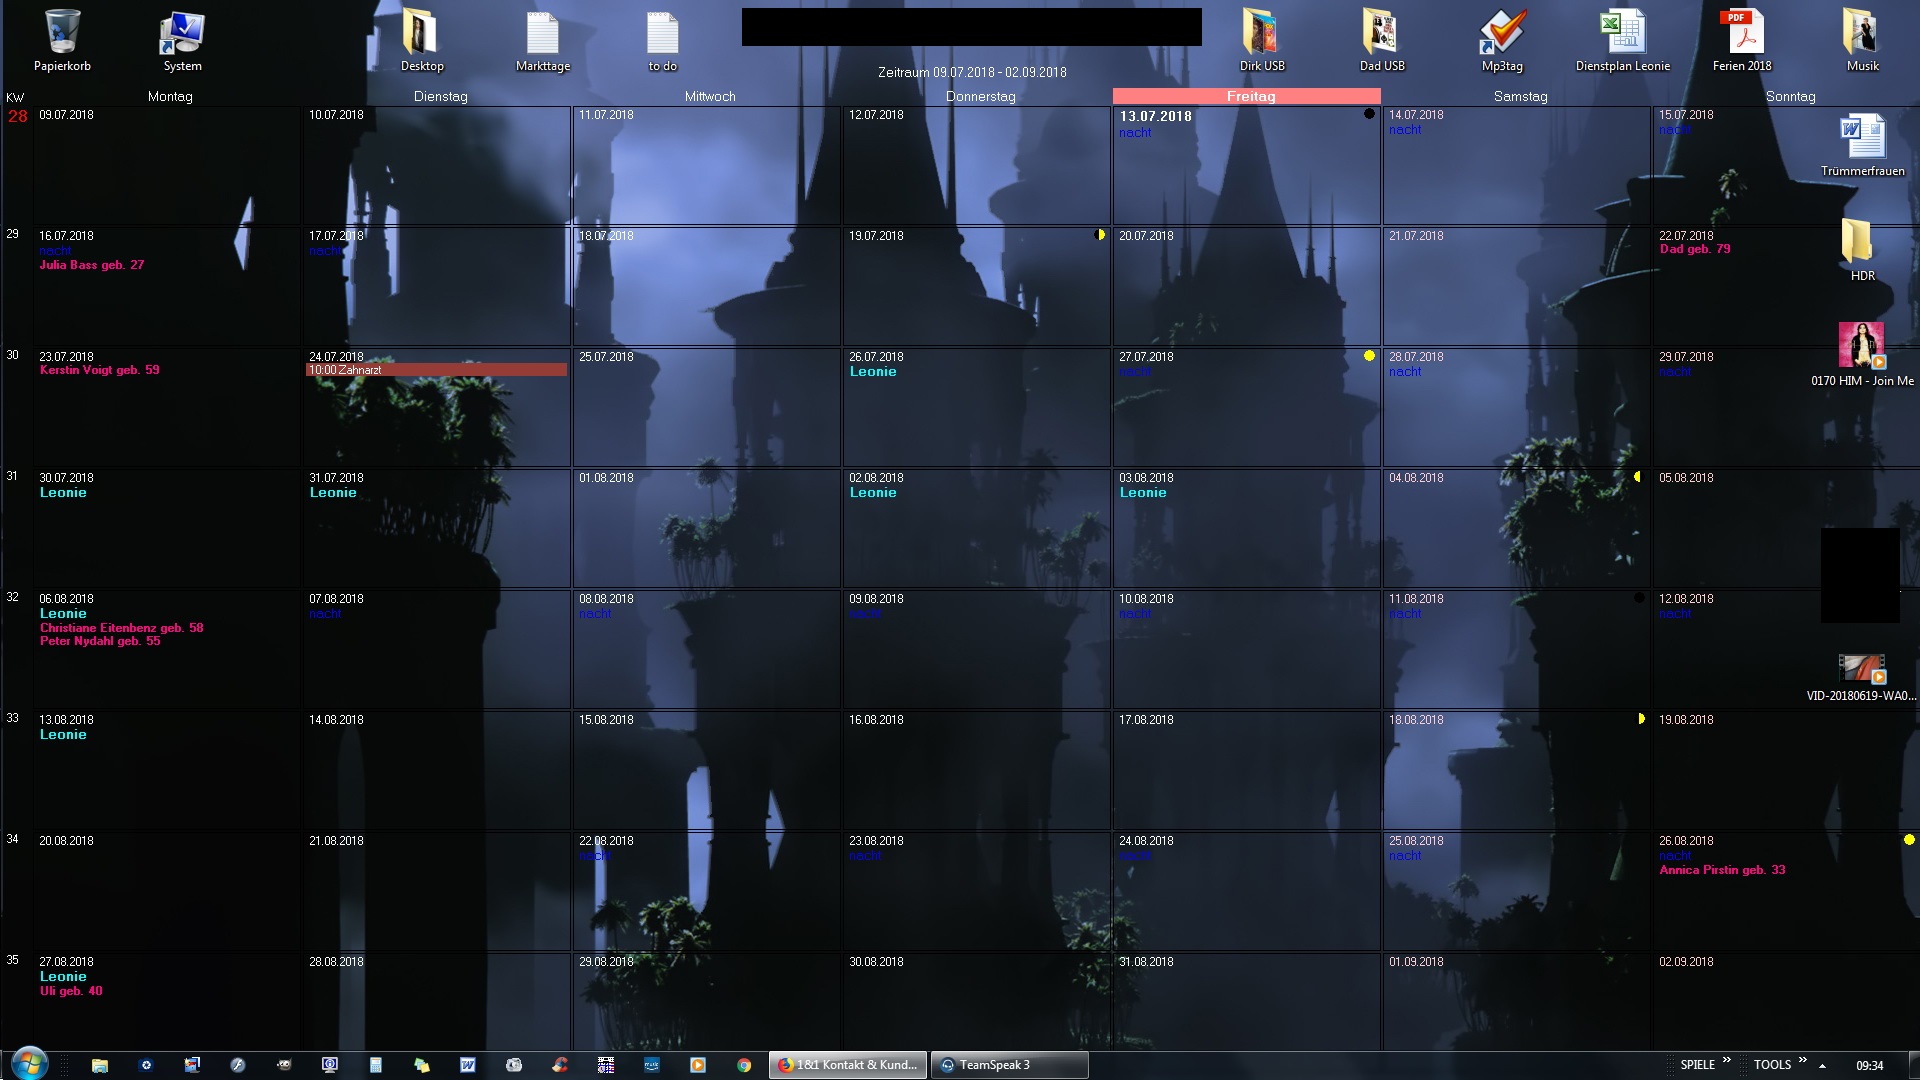Launch Chrome from the taskbar
Viewport: 1920px width, 1080px height.
coord(744,1065)
